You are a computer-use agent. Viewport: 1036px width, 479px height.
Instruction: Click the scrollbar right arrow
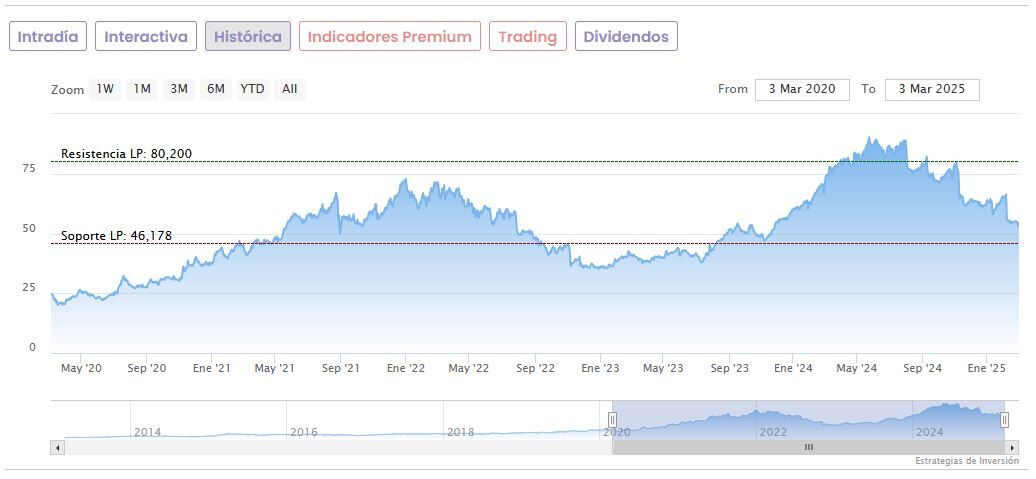click(x=1012, y=447)
